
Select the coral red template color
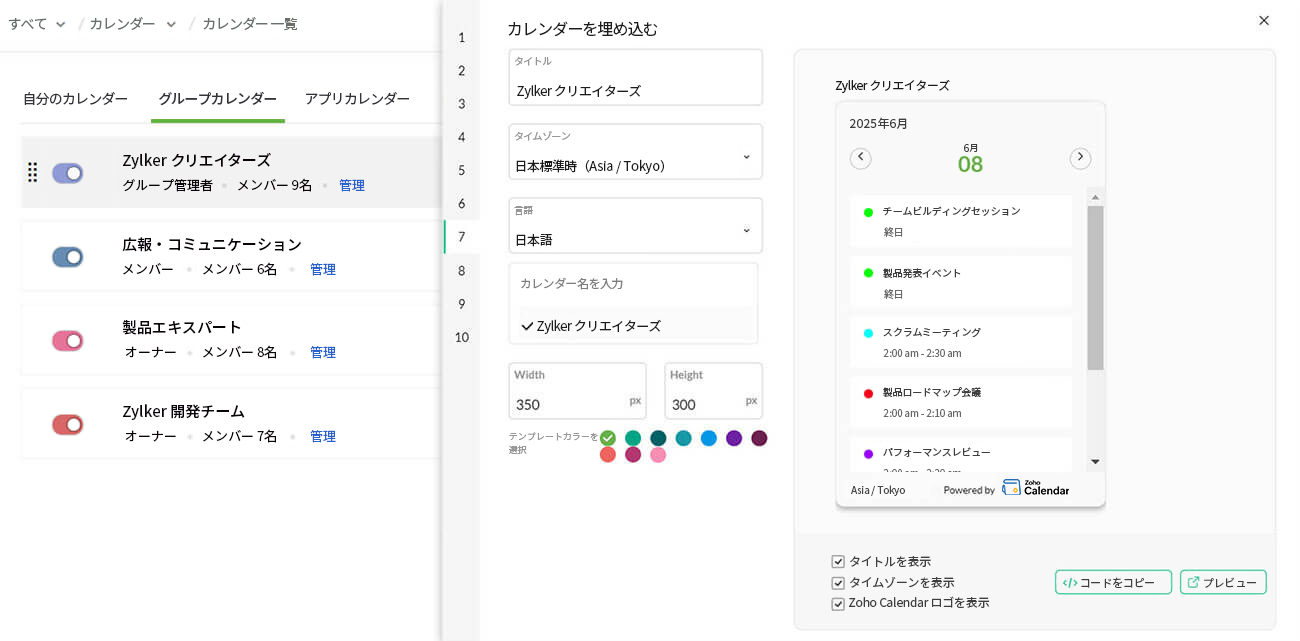coord(607,455)
